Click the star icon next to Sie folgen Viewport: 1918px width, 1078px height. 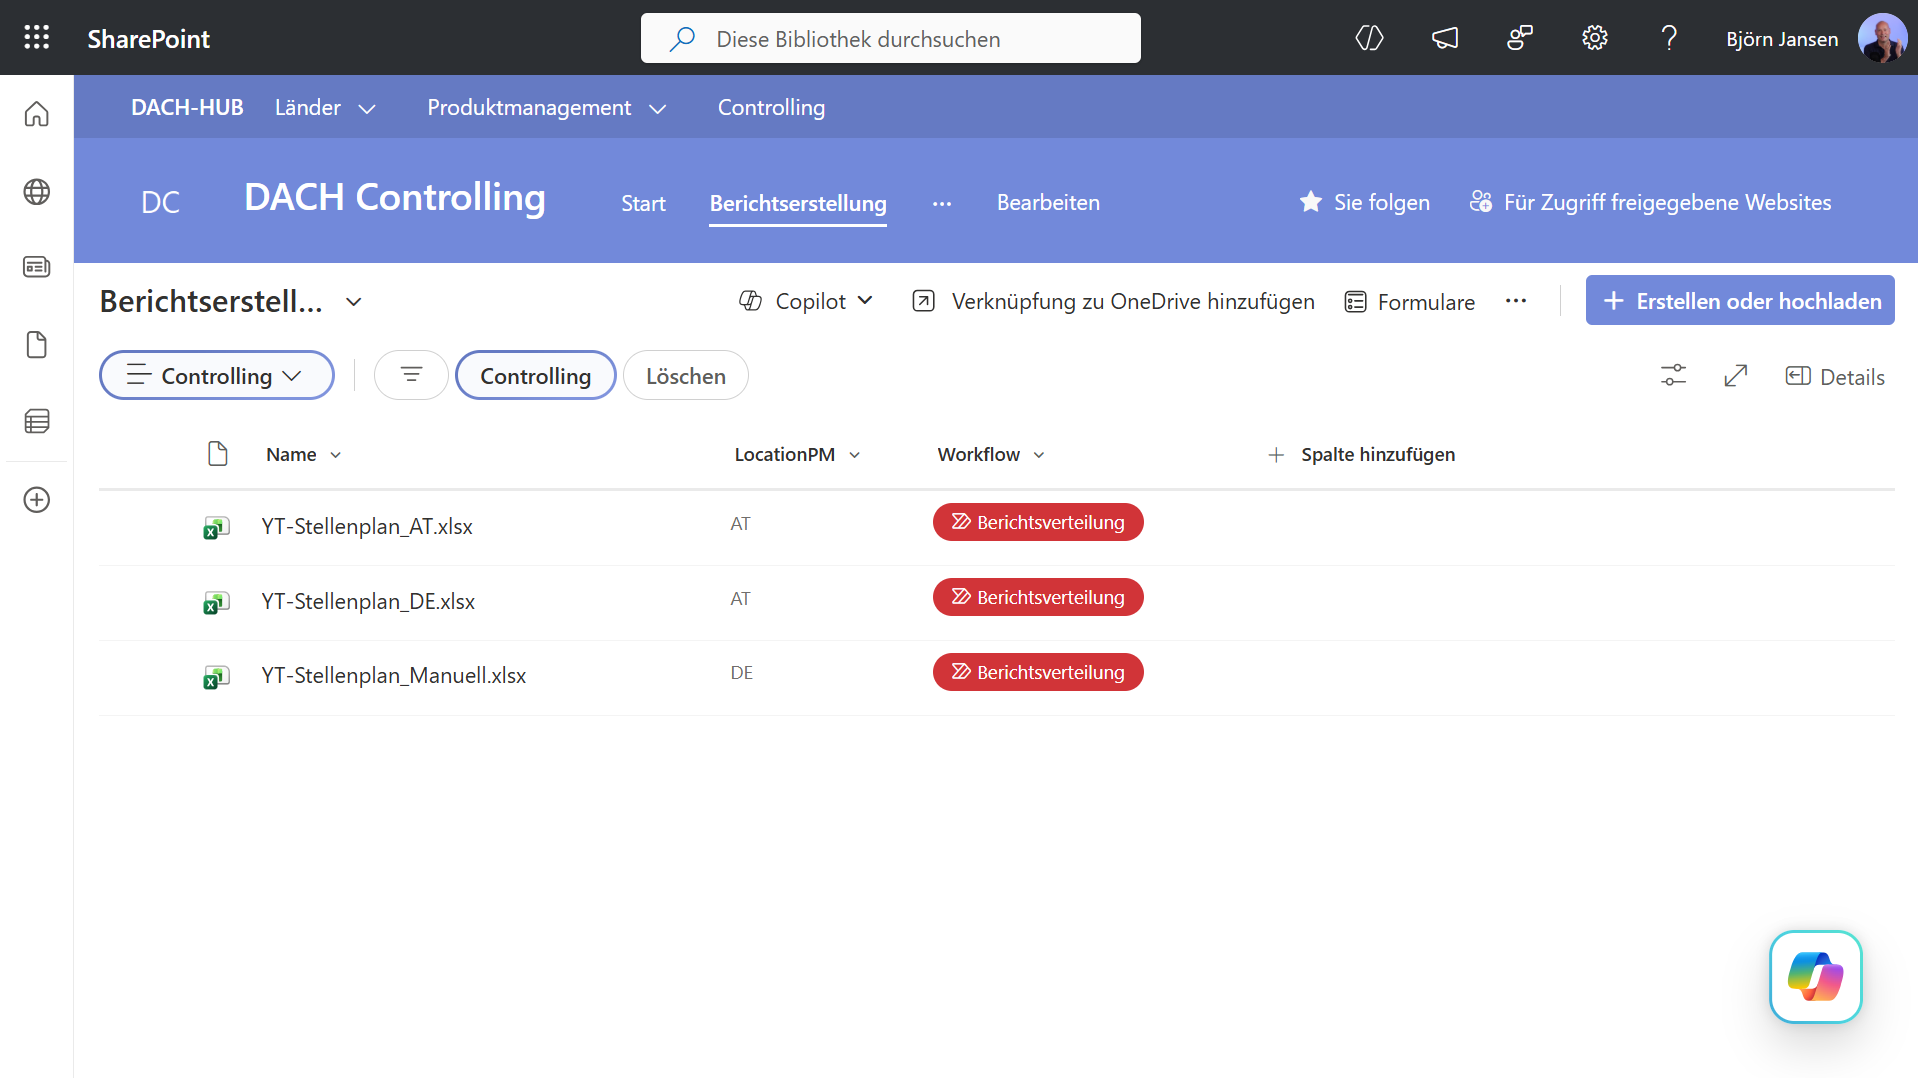click(x=1311, y=202)
